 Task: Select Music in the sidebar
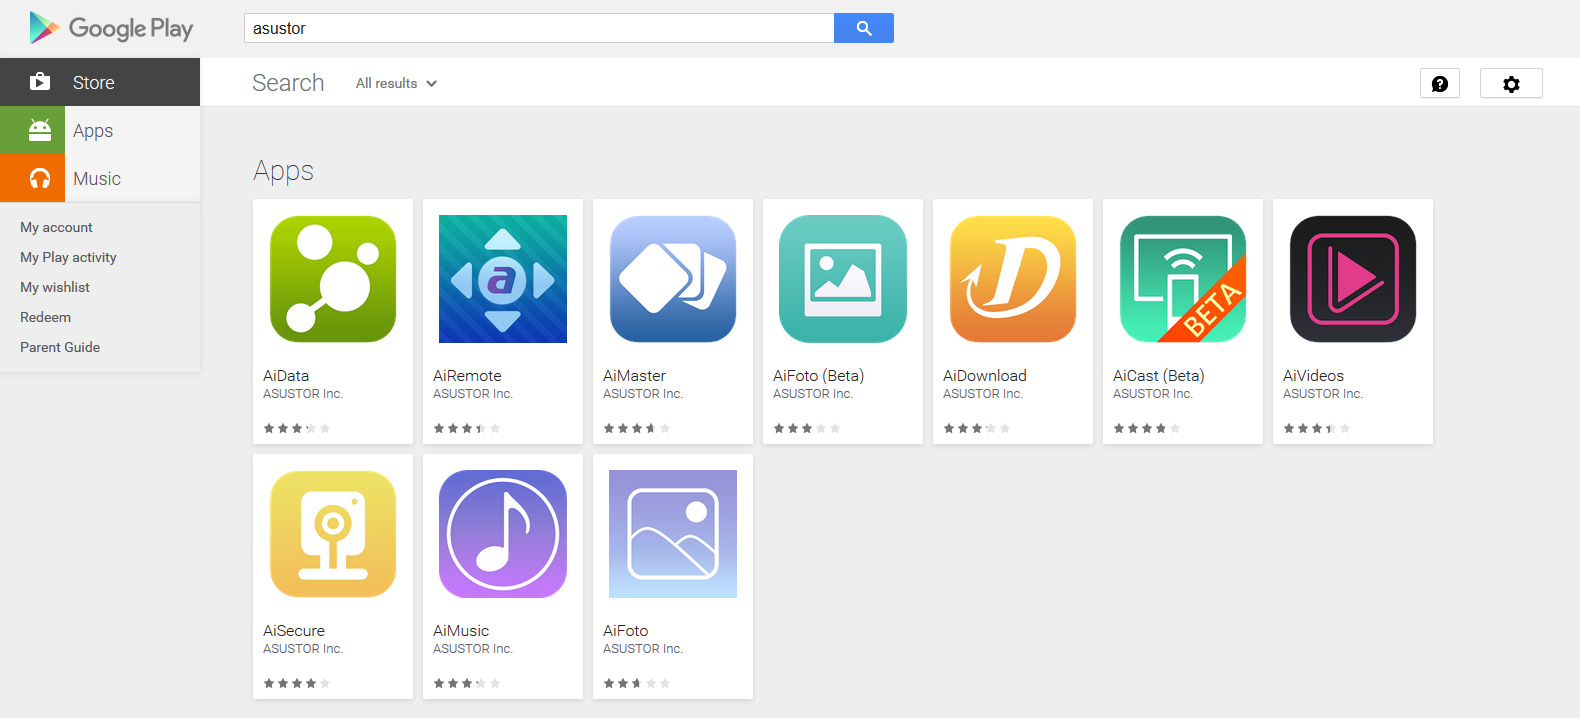pos(100,178)
